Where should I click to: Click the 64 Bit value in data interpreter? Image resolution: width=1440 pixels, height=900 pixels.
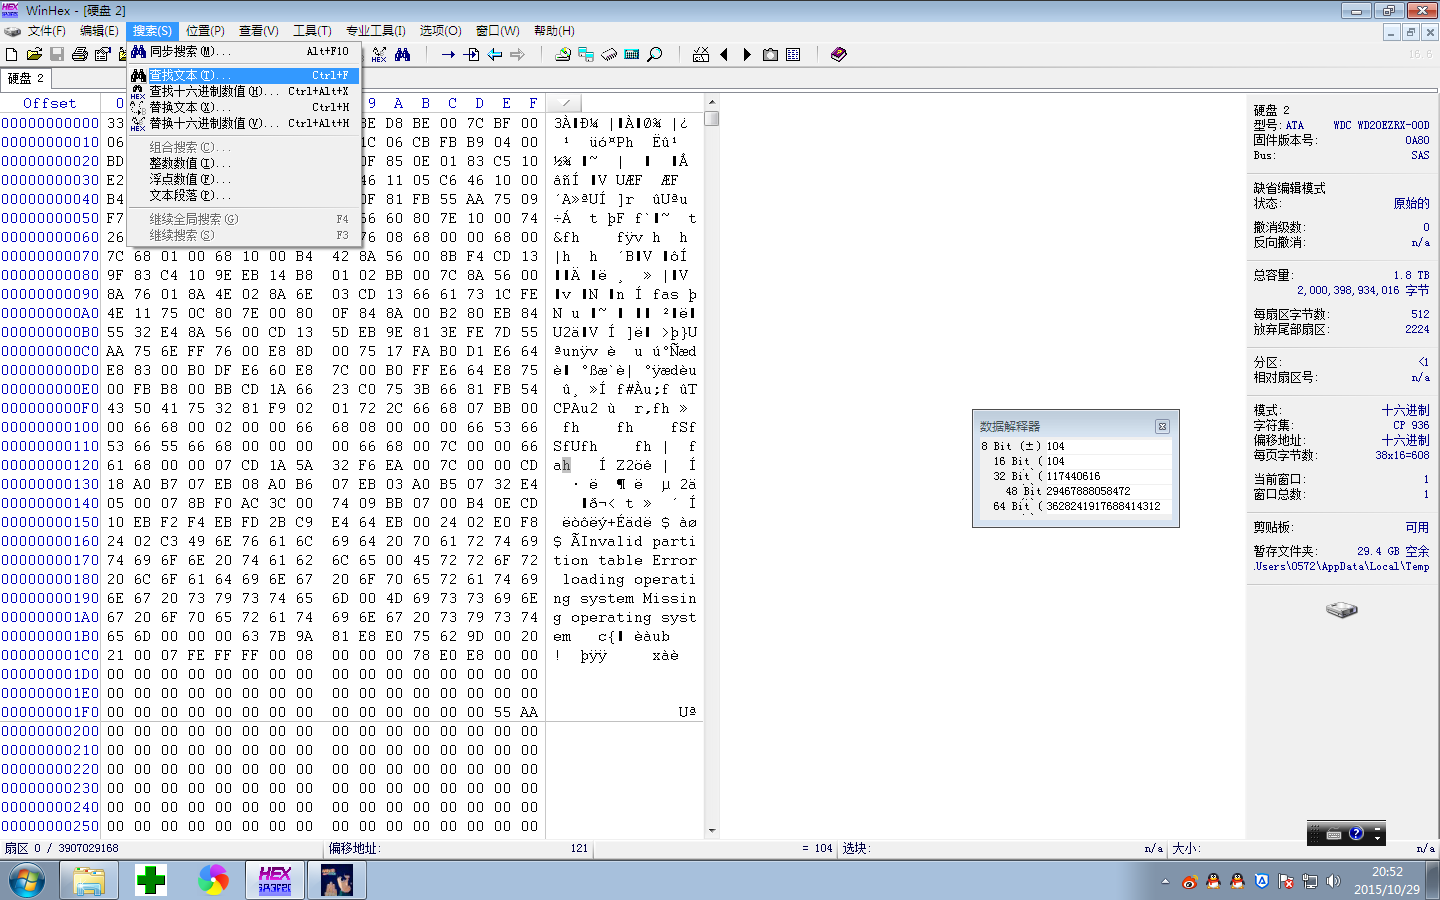[x=1103, y=506]
